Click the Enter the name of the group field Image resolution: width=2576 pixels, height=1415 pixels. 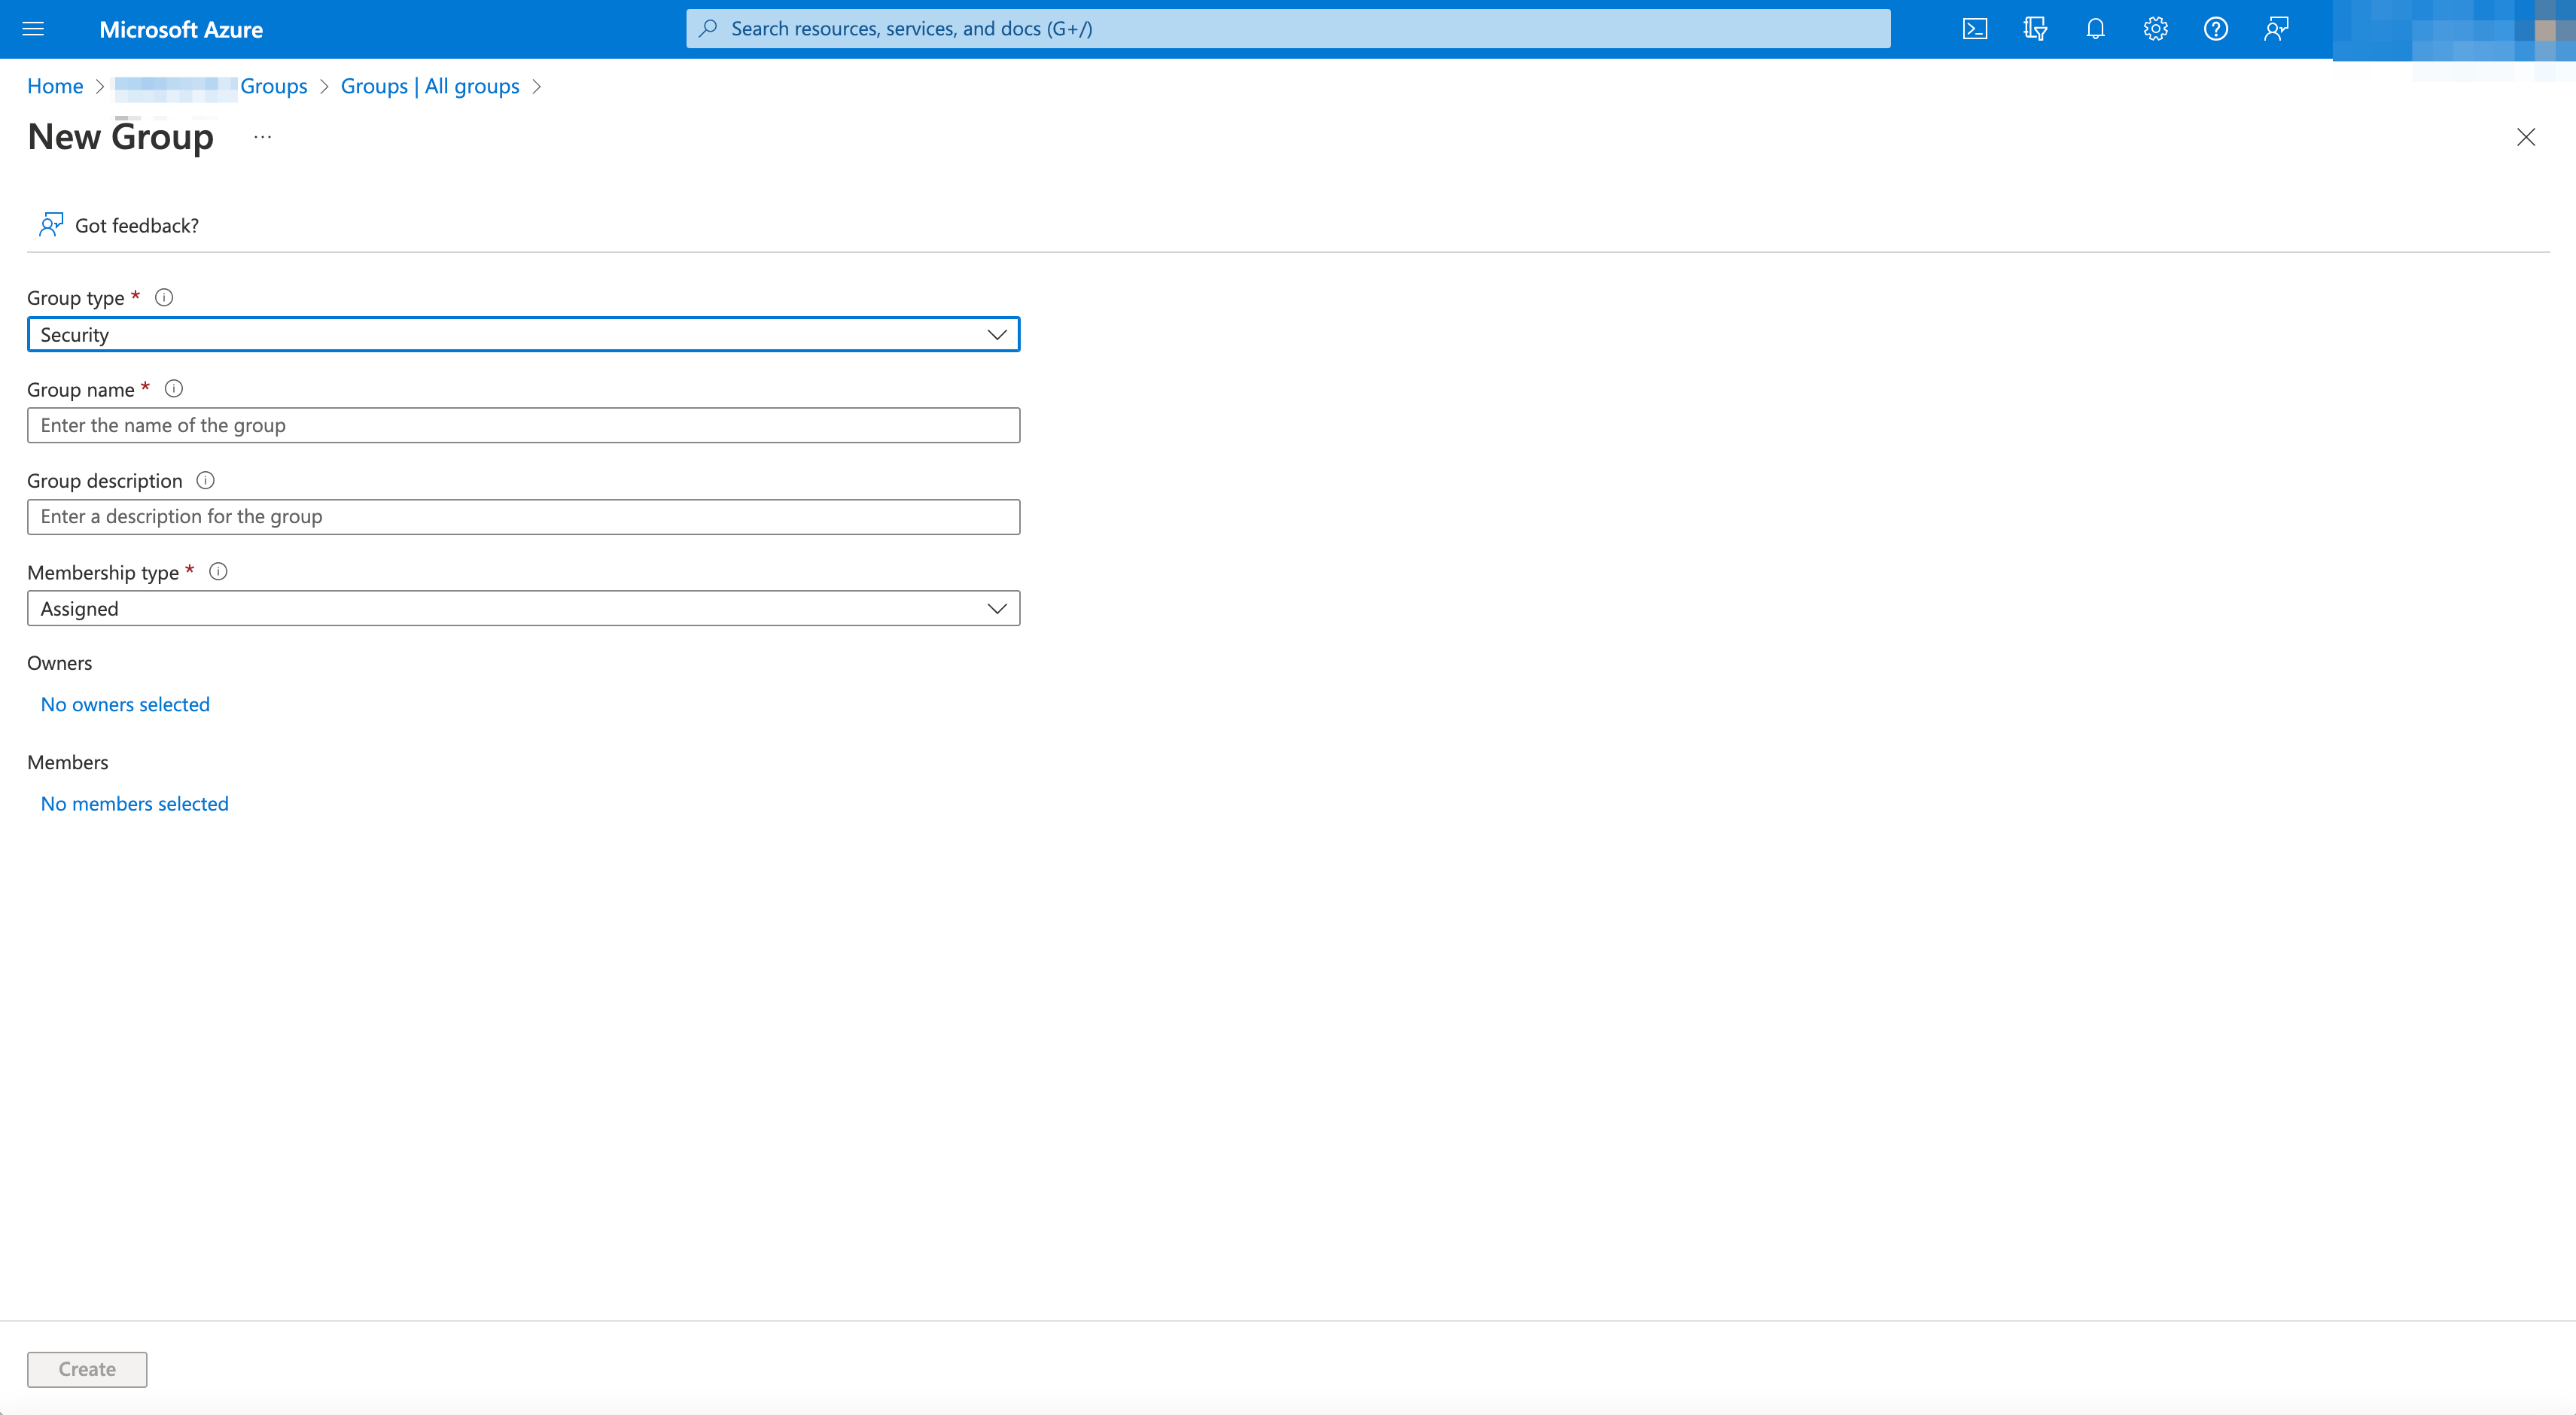[x=523, y=425]
